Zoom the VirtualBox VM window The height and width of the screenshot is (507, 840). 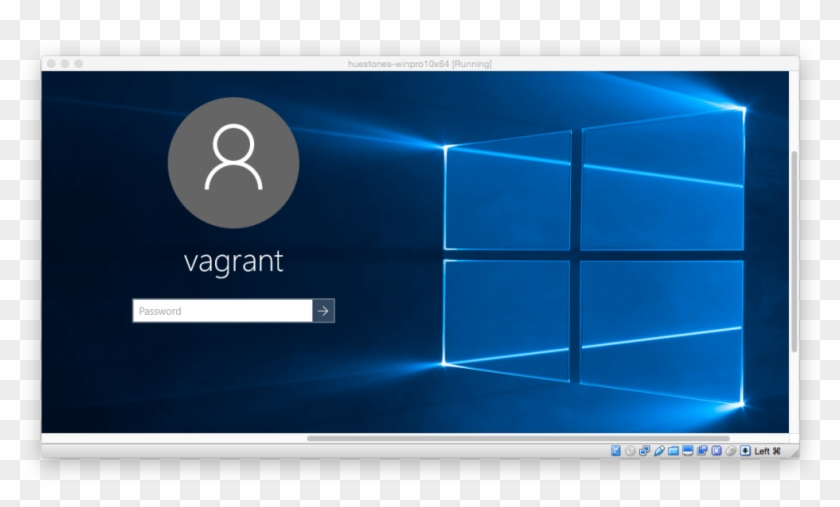(x=79, y=64)
